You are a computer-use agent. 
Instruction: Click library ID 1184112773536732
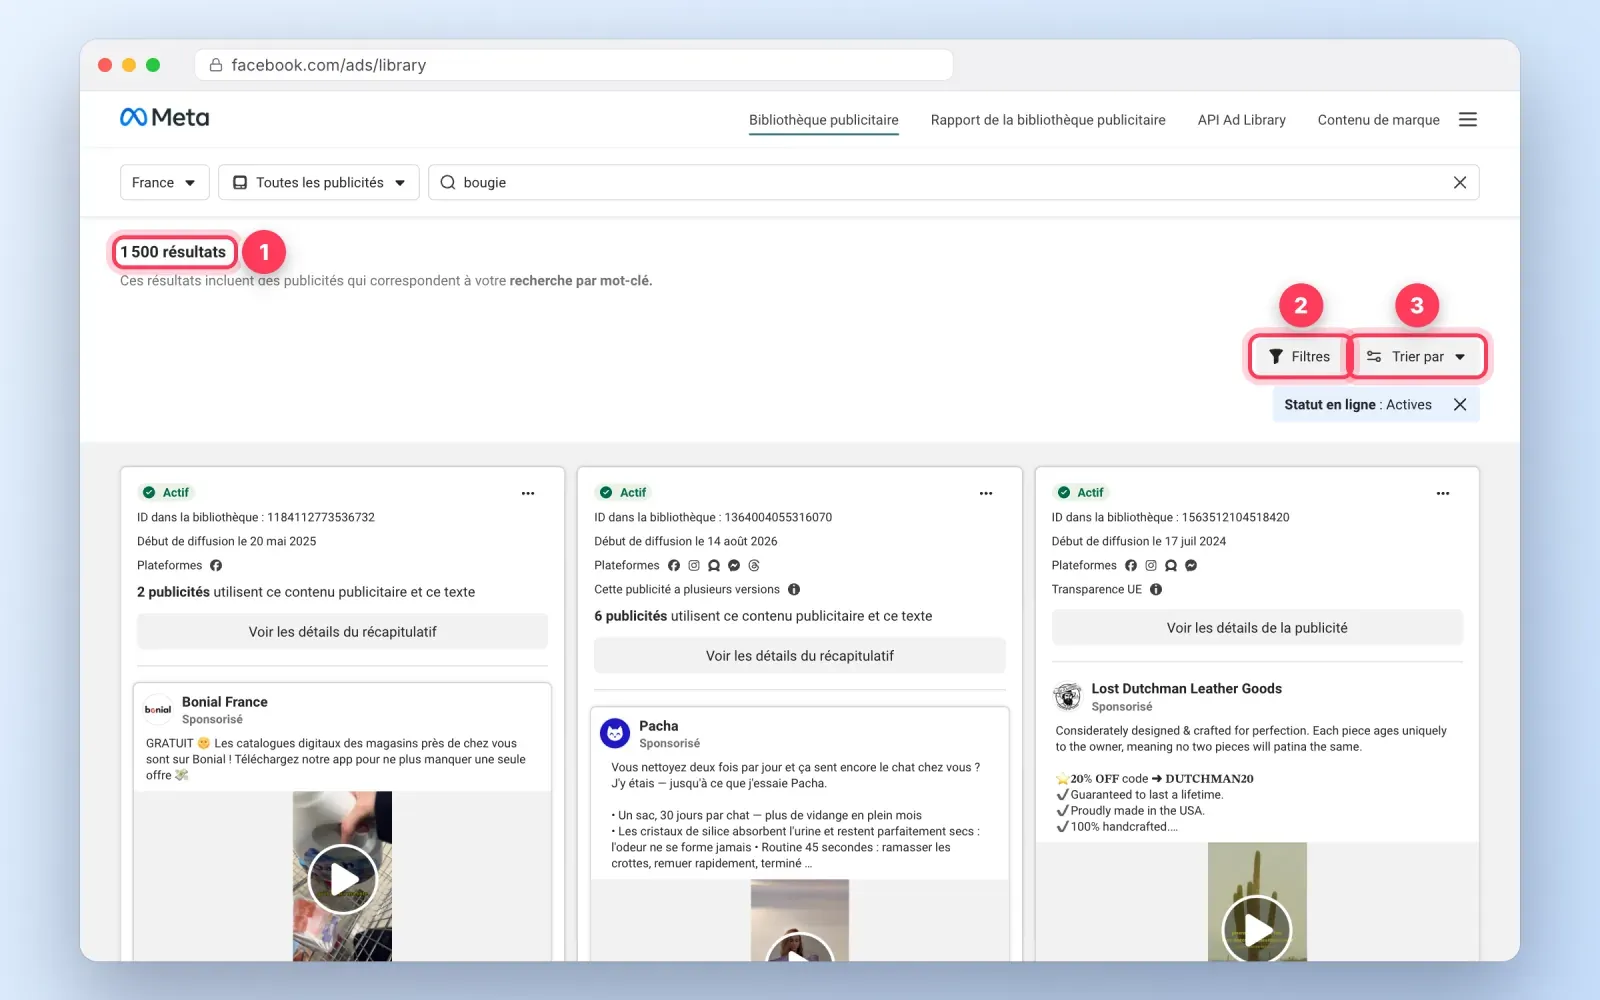point(321,518)
